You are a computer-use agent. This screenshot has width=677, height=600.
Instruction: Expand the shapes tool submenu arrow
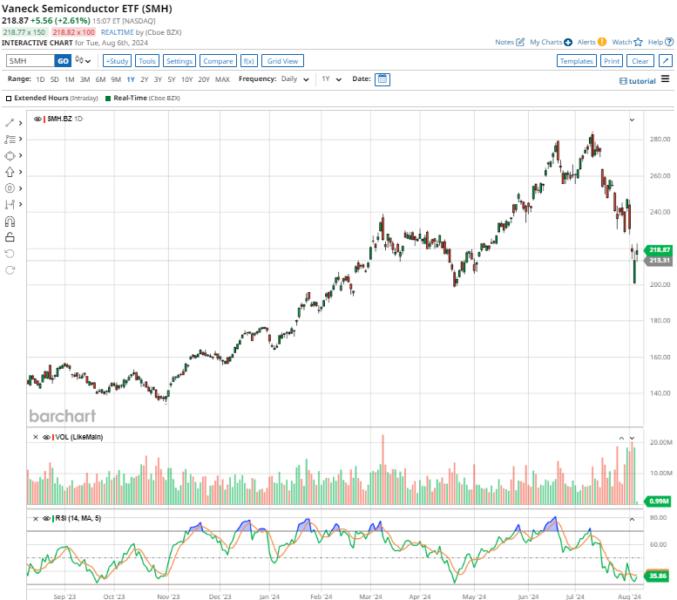pyautogui.click(x=20, y=155)
